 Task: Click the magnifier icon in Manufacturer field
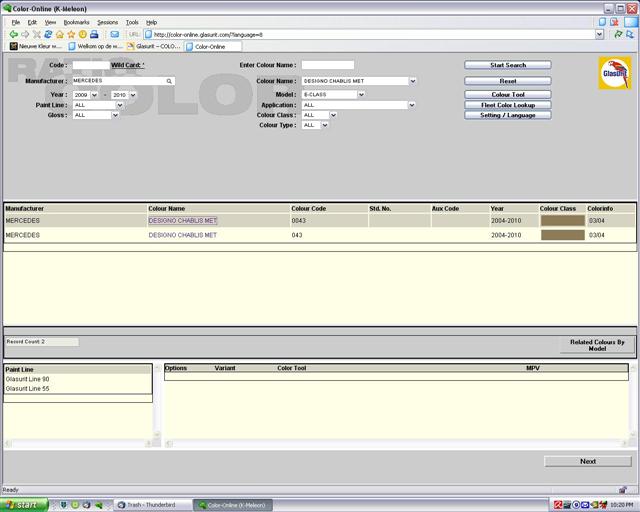(169, 81)
